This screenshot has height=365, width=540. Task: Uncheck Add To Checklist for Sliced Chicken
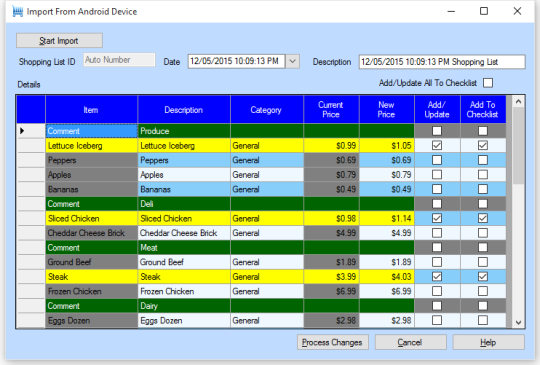coord(483,218)
